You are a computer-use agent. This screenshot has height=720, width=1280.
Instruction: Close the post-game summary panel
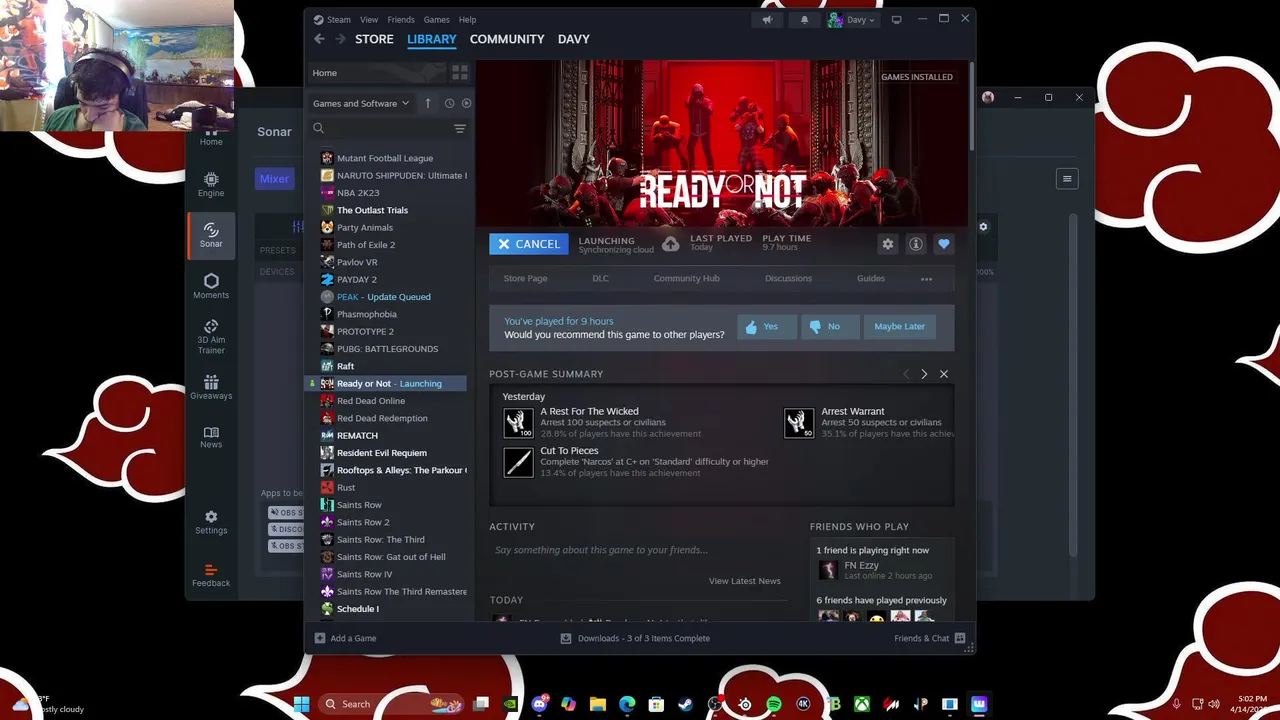tap(944, 374)
